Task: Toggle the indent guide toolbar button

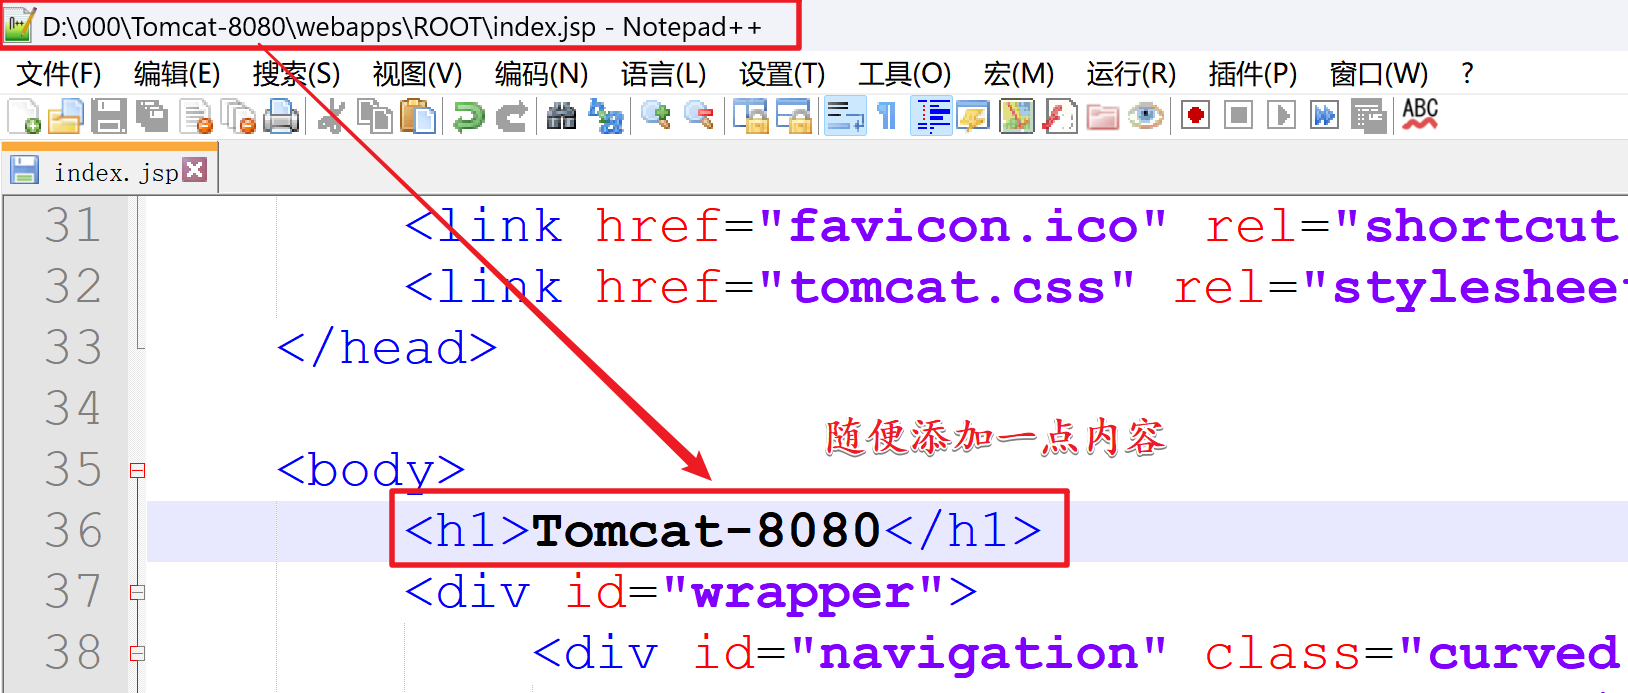Action: pos(930,116)
